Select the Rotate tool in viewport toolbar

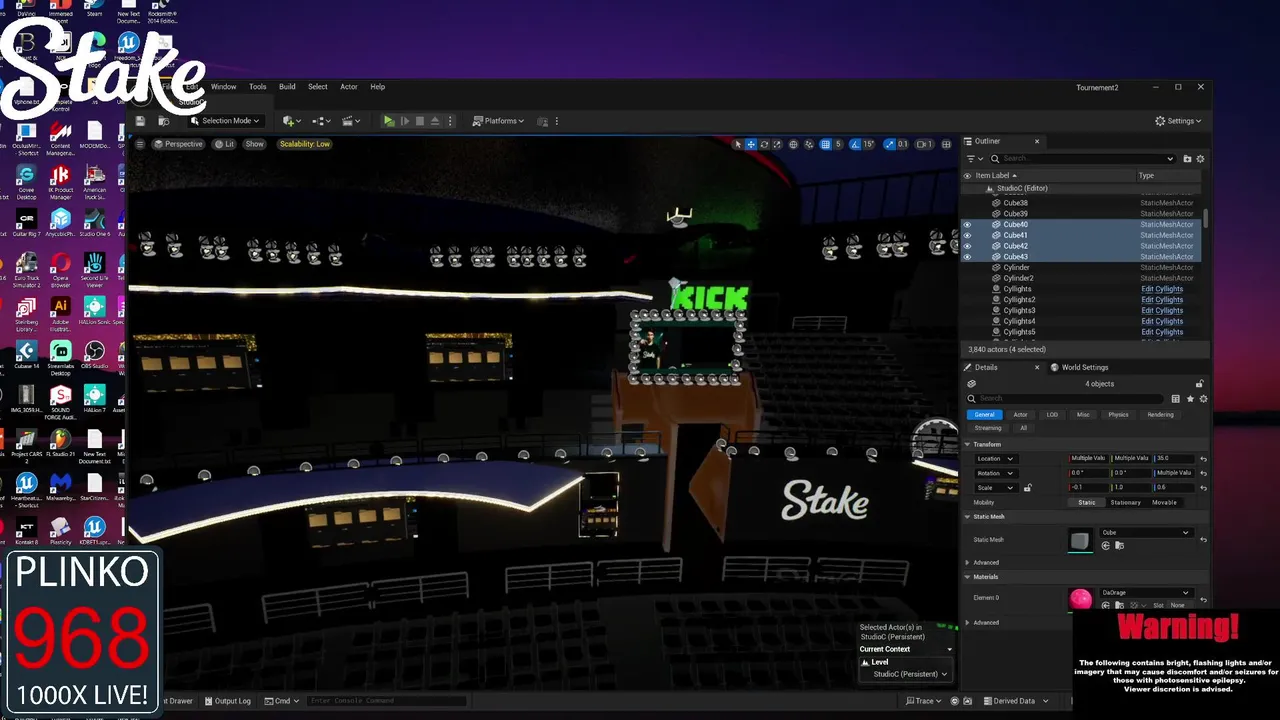pyautogui.click(x=764, y=144)
